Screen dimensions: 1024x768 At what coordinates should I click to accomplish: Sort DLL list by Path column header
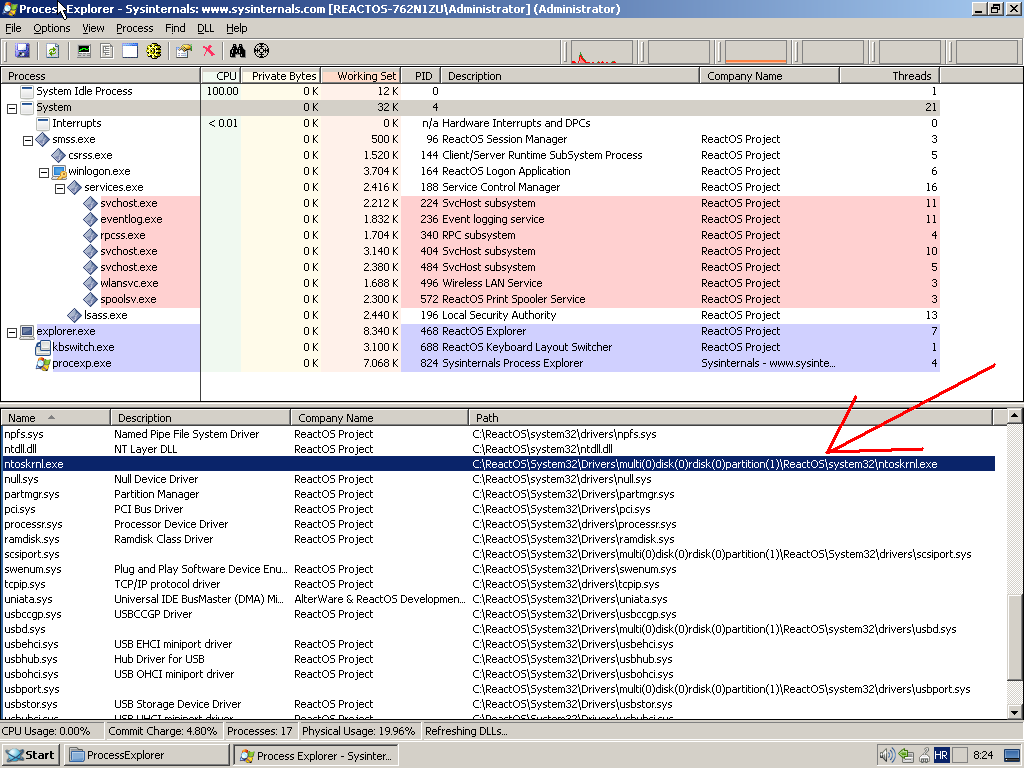[730, 418]
